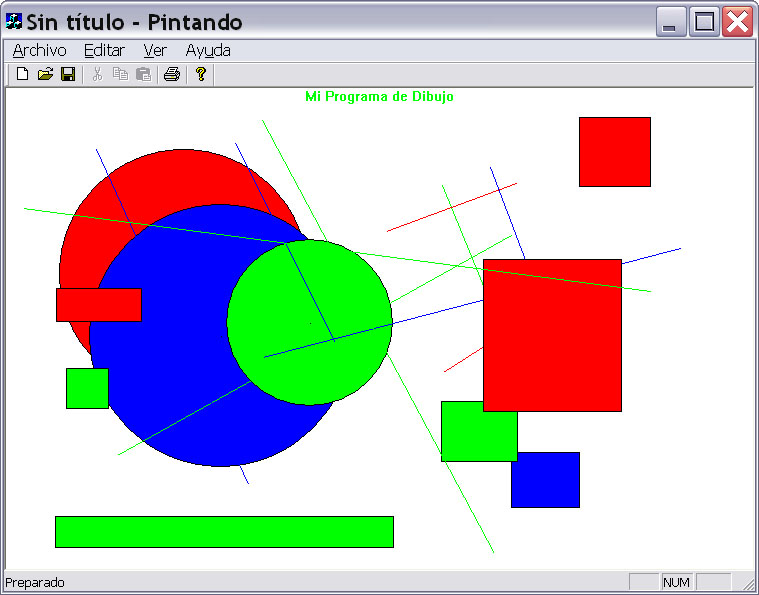Click the green circle on the canvas

click(309, 322)
